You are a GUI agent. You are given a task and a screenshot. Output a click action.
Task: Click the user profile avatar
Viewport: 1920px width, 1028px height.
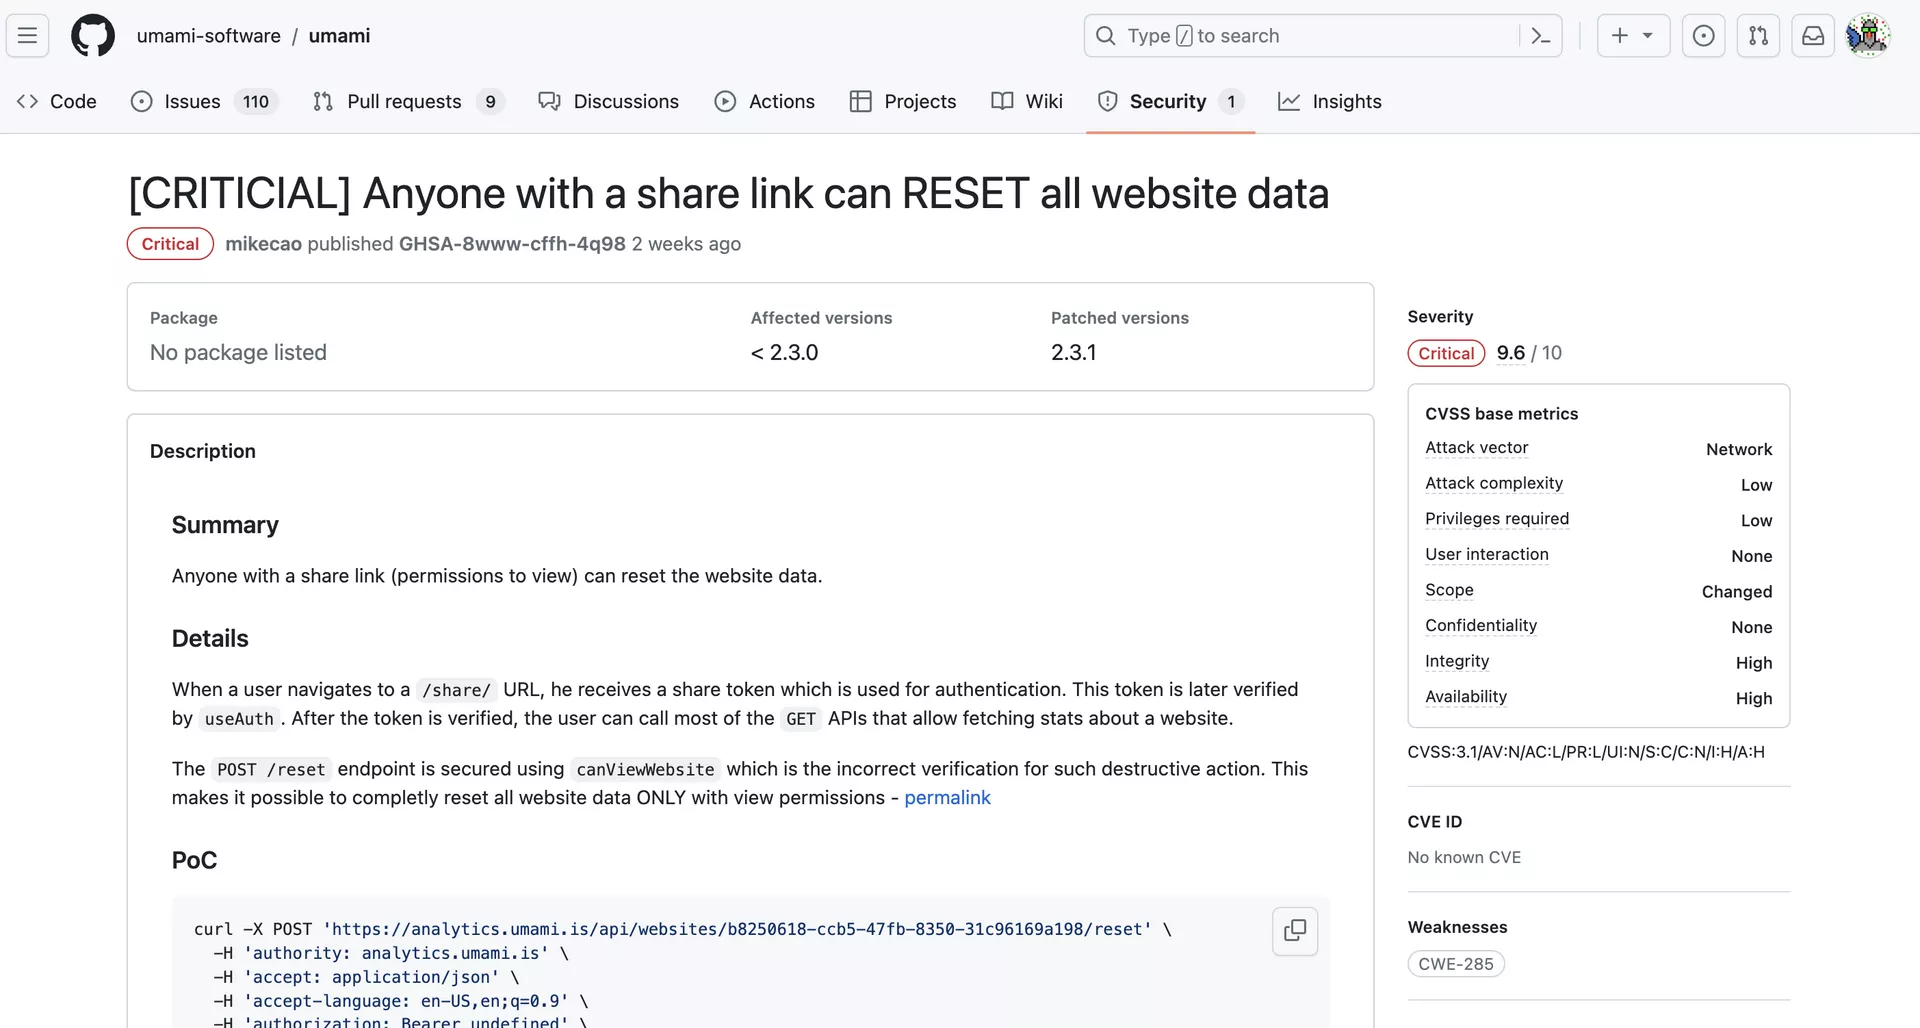click(x=1867, y=36)
